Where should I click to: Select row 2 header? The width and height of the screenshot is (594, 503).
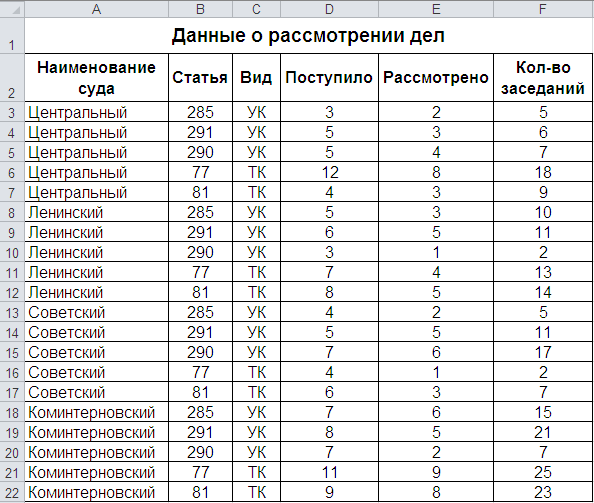(x=12, y=78)
